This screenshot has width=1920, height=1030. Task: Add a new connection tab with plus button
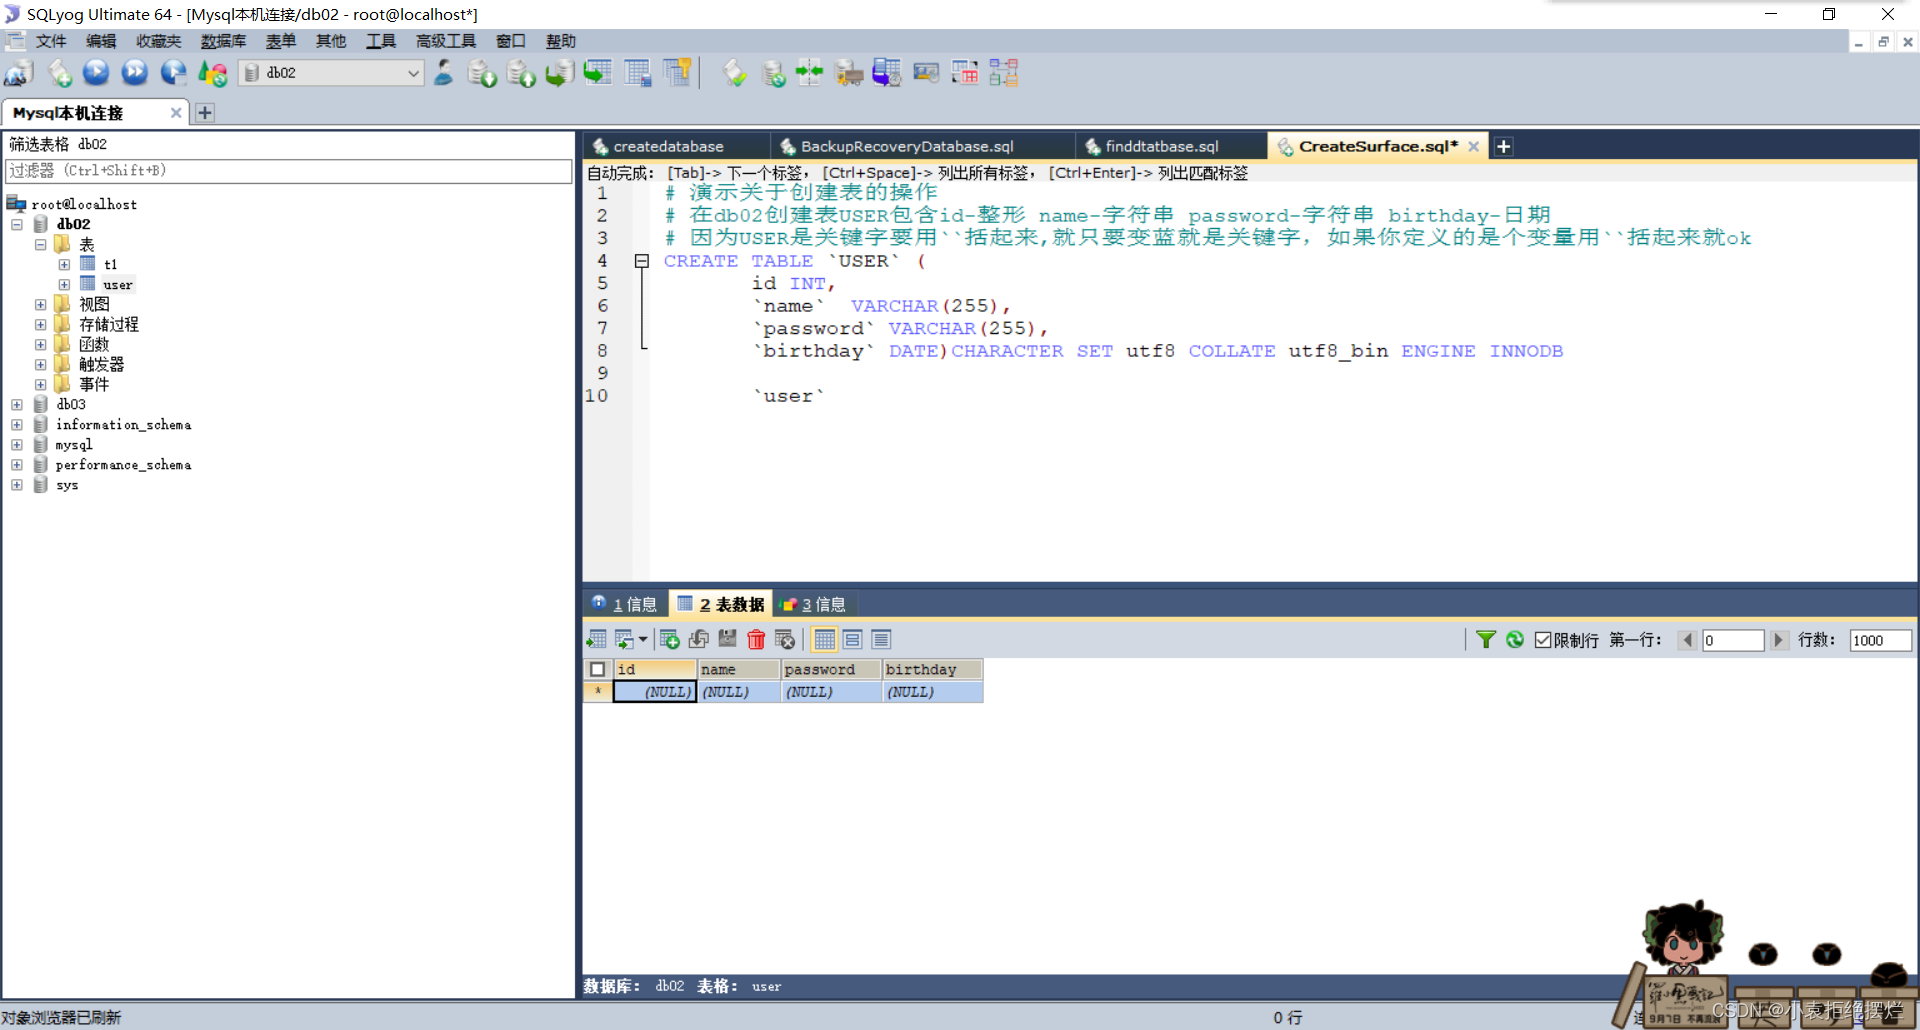point(205,113)
